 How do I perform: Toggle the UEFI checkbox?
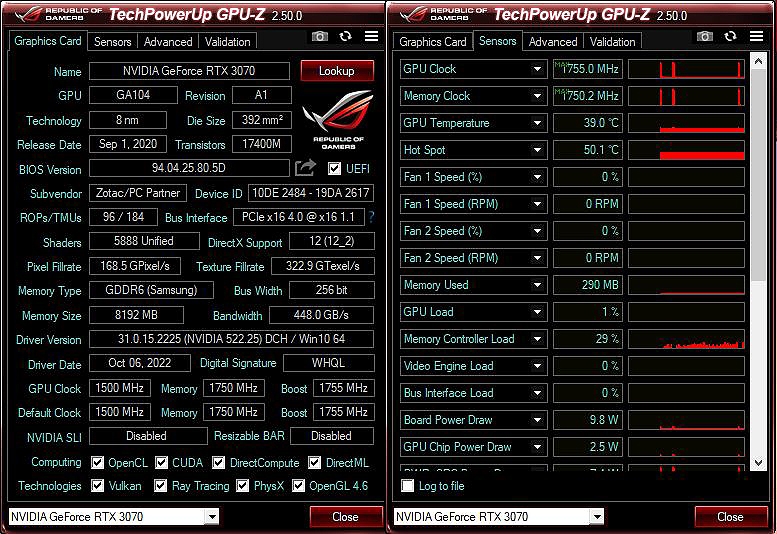[x=334, y=168]
